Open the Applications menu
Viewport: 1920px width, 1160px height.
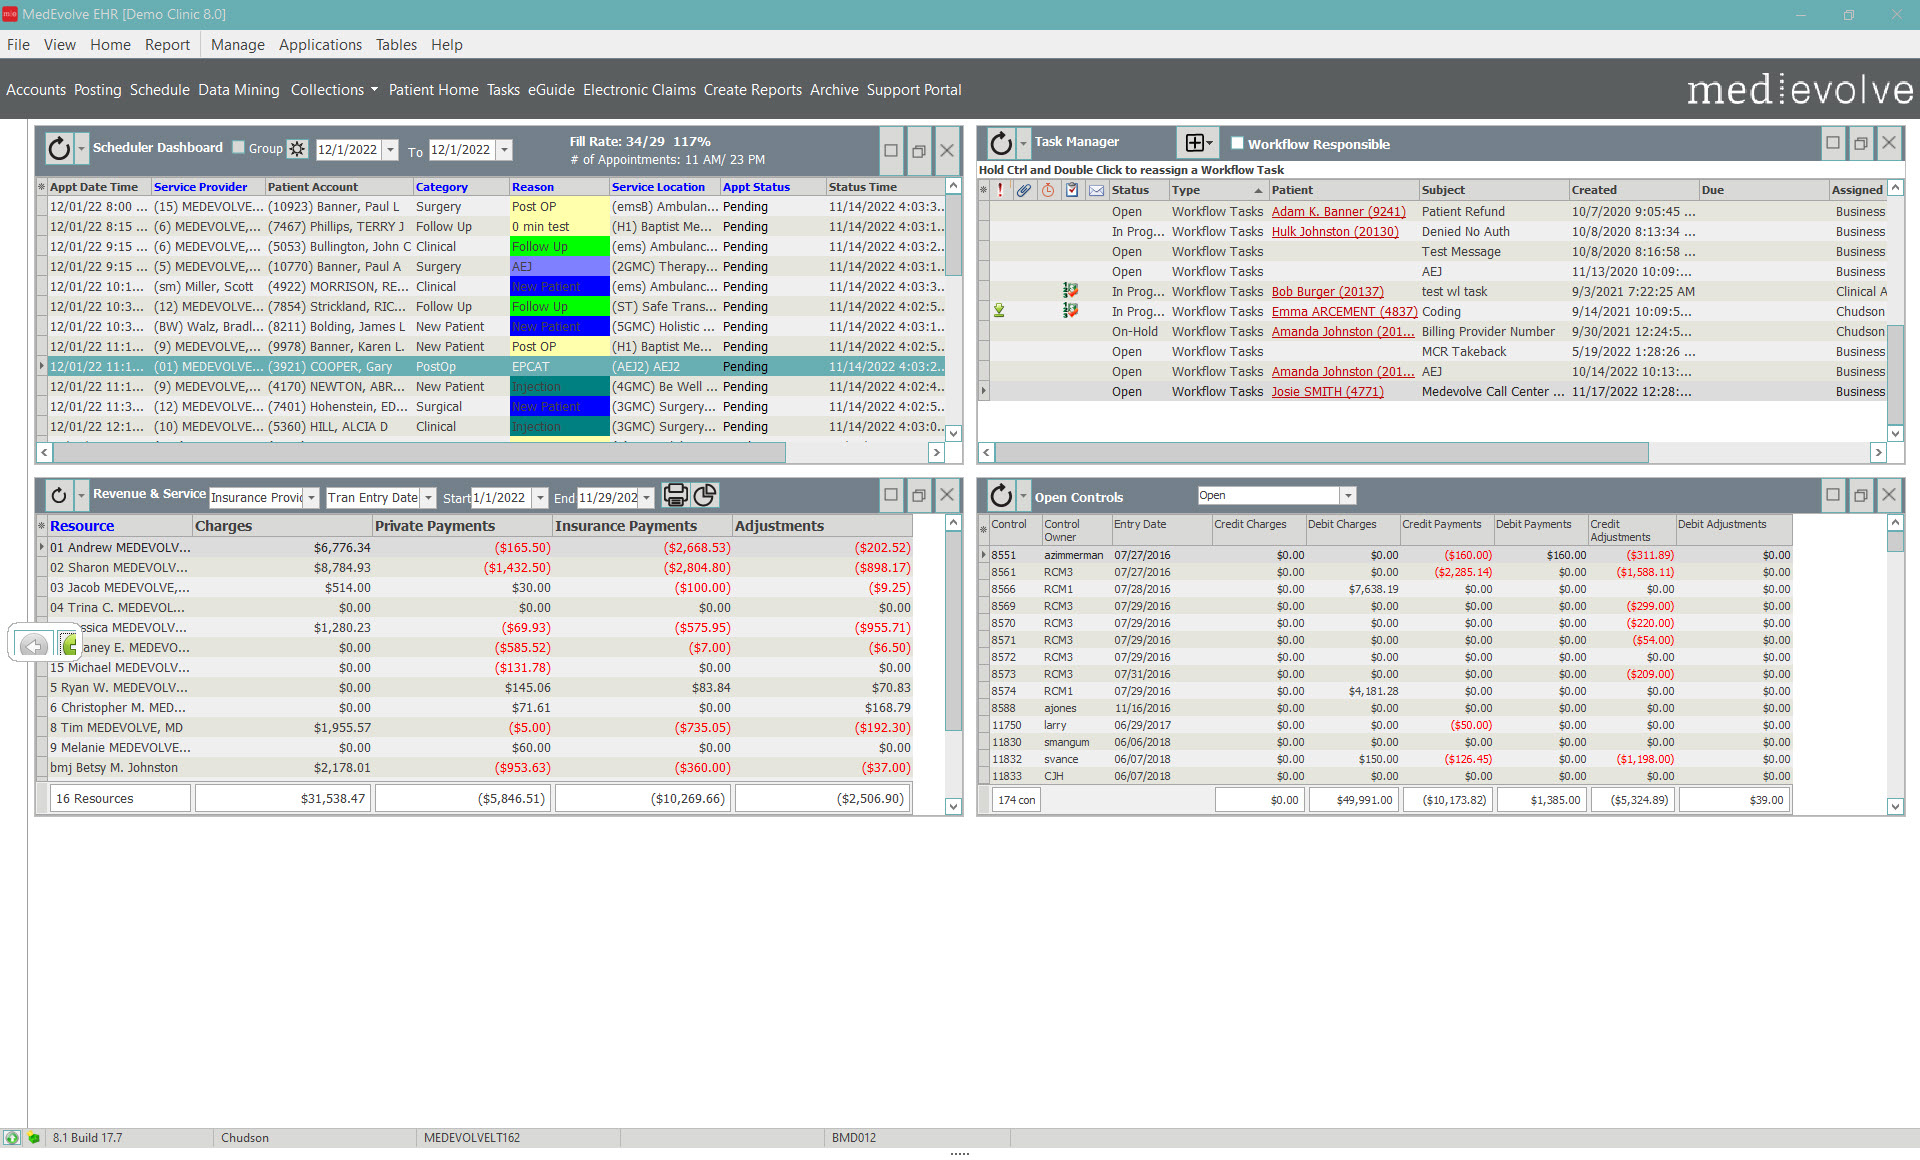pyautogui.click(x=320, y=45)
